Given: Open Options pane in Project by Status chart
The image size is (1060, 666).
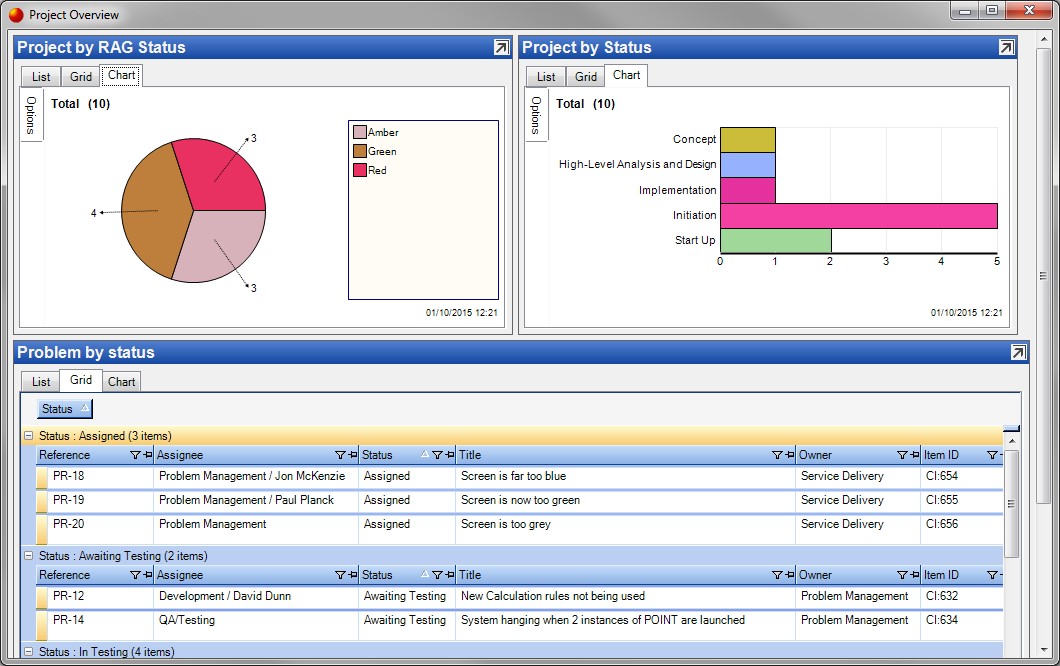Looking at the screenshot, I should 536,114.
